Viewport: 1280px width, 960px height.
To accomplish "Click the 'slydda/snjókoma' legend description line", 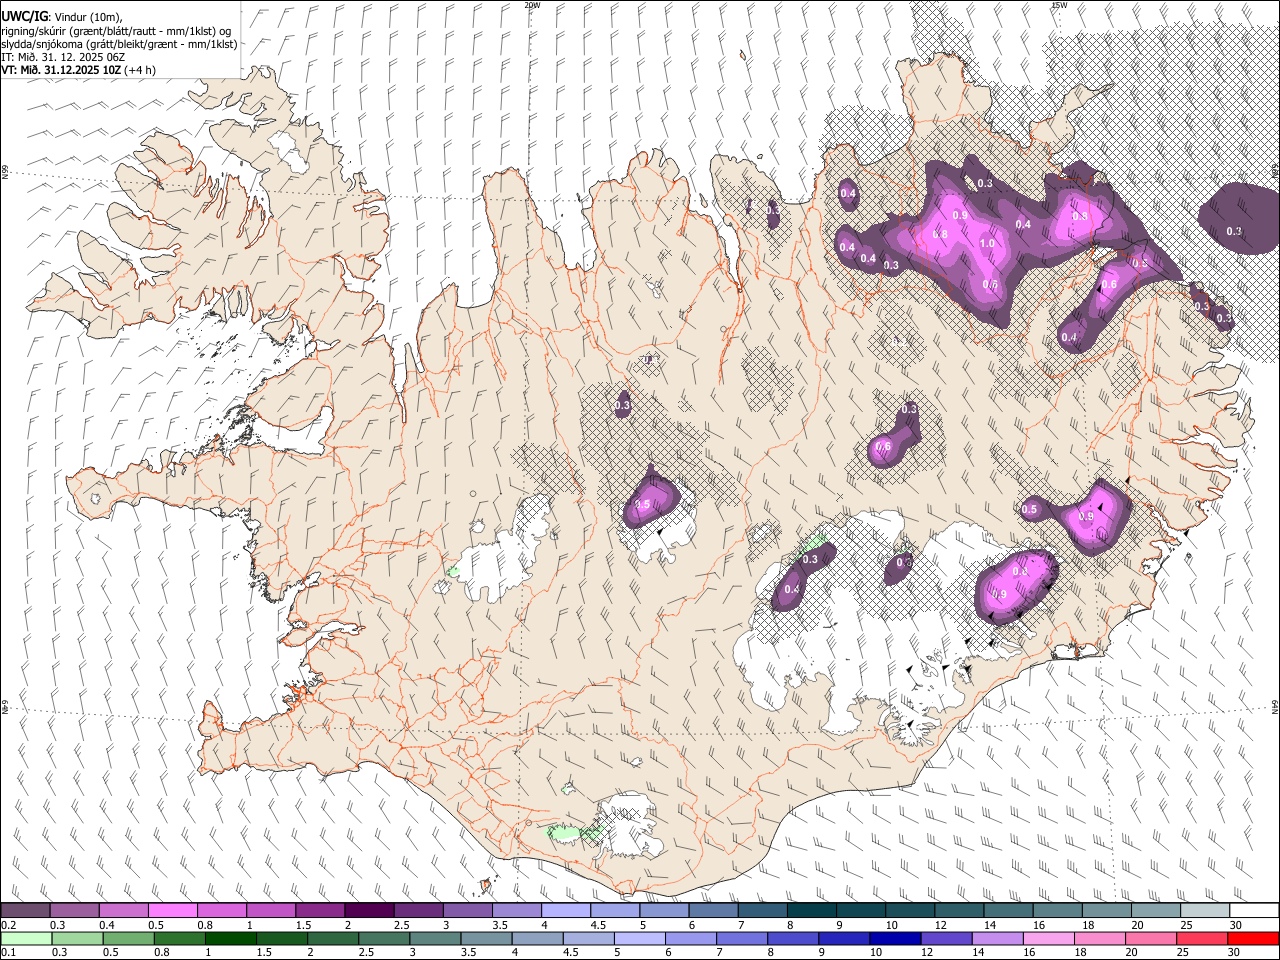I will 119,44.
